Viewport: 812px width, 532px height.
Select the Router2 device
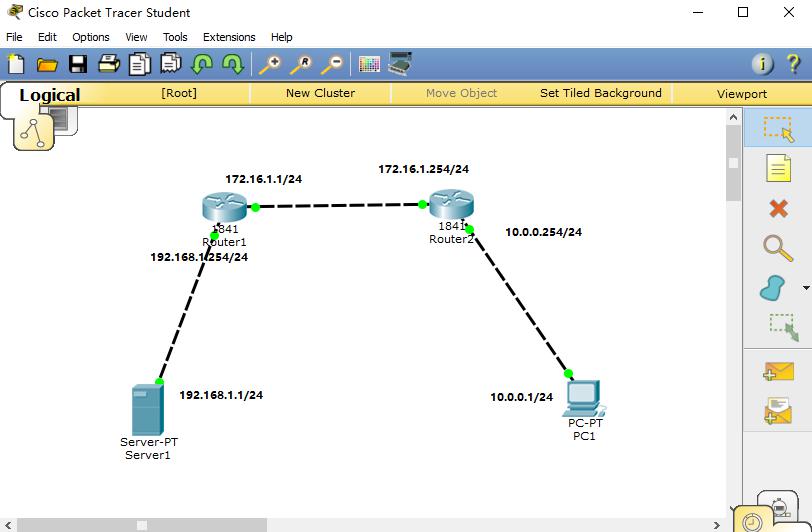[x=451, y=204]
